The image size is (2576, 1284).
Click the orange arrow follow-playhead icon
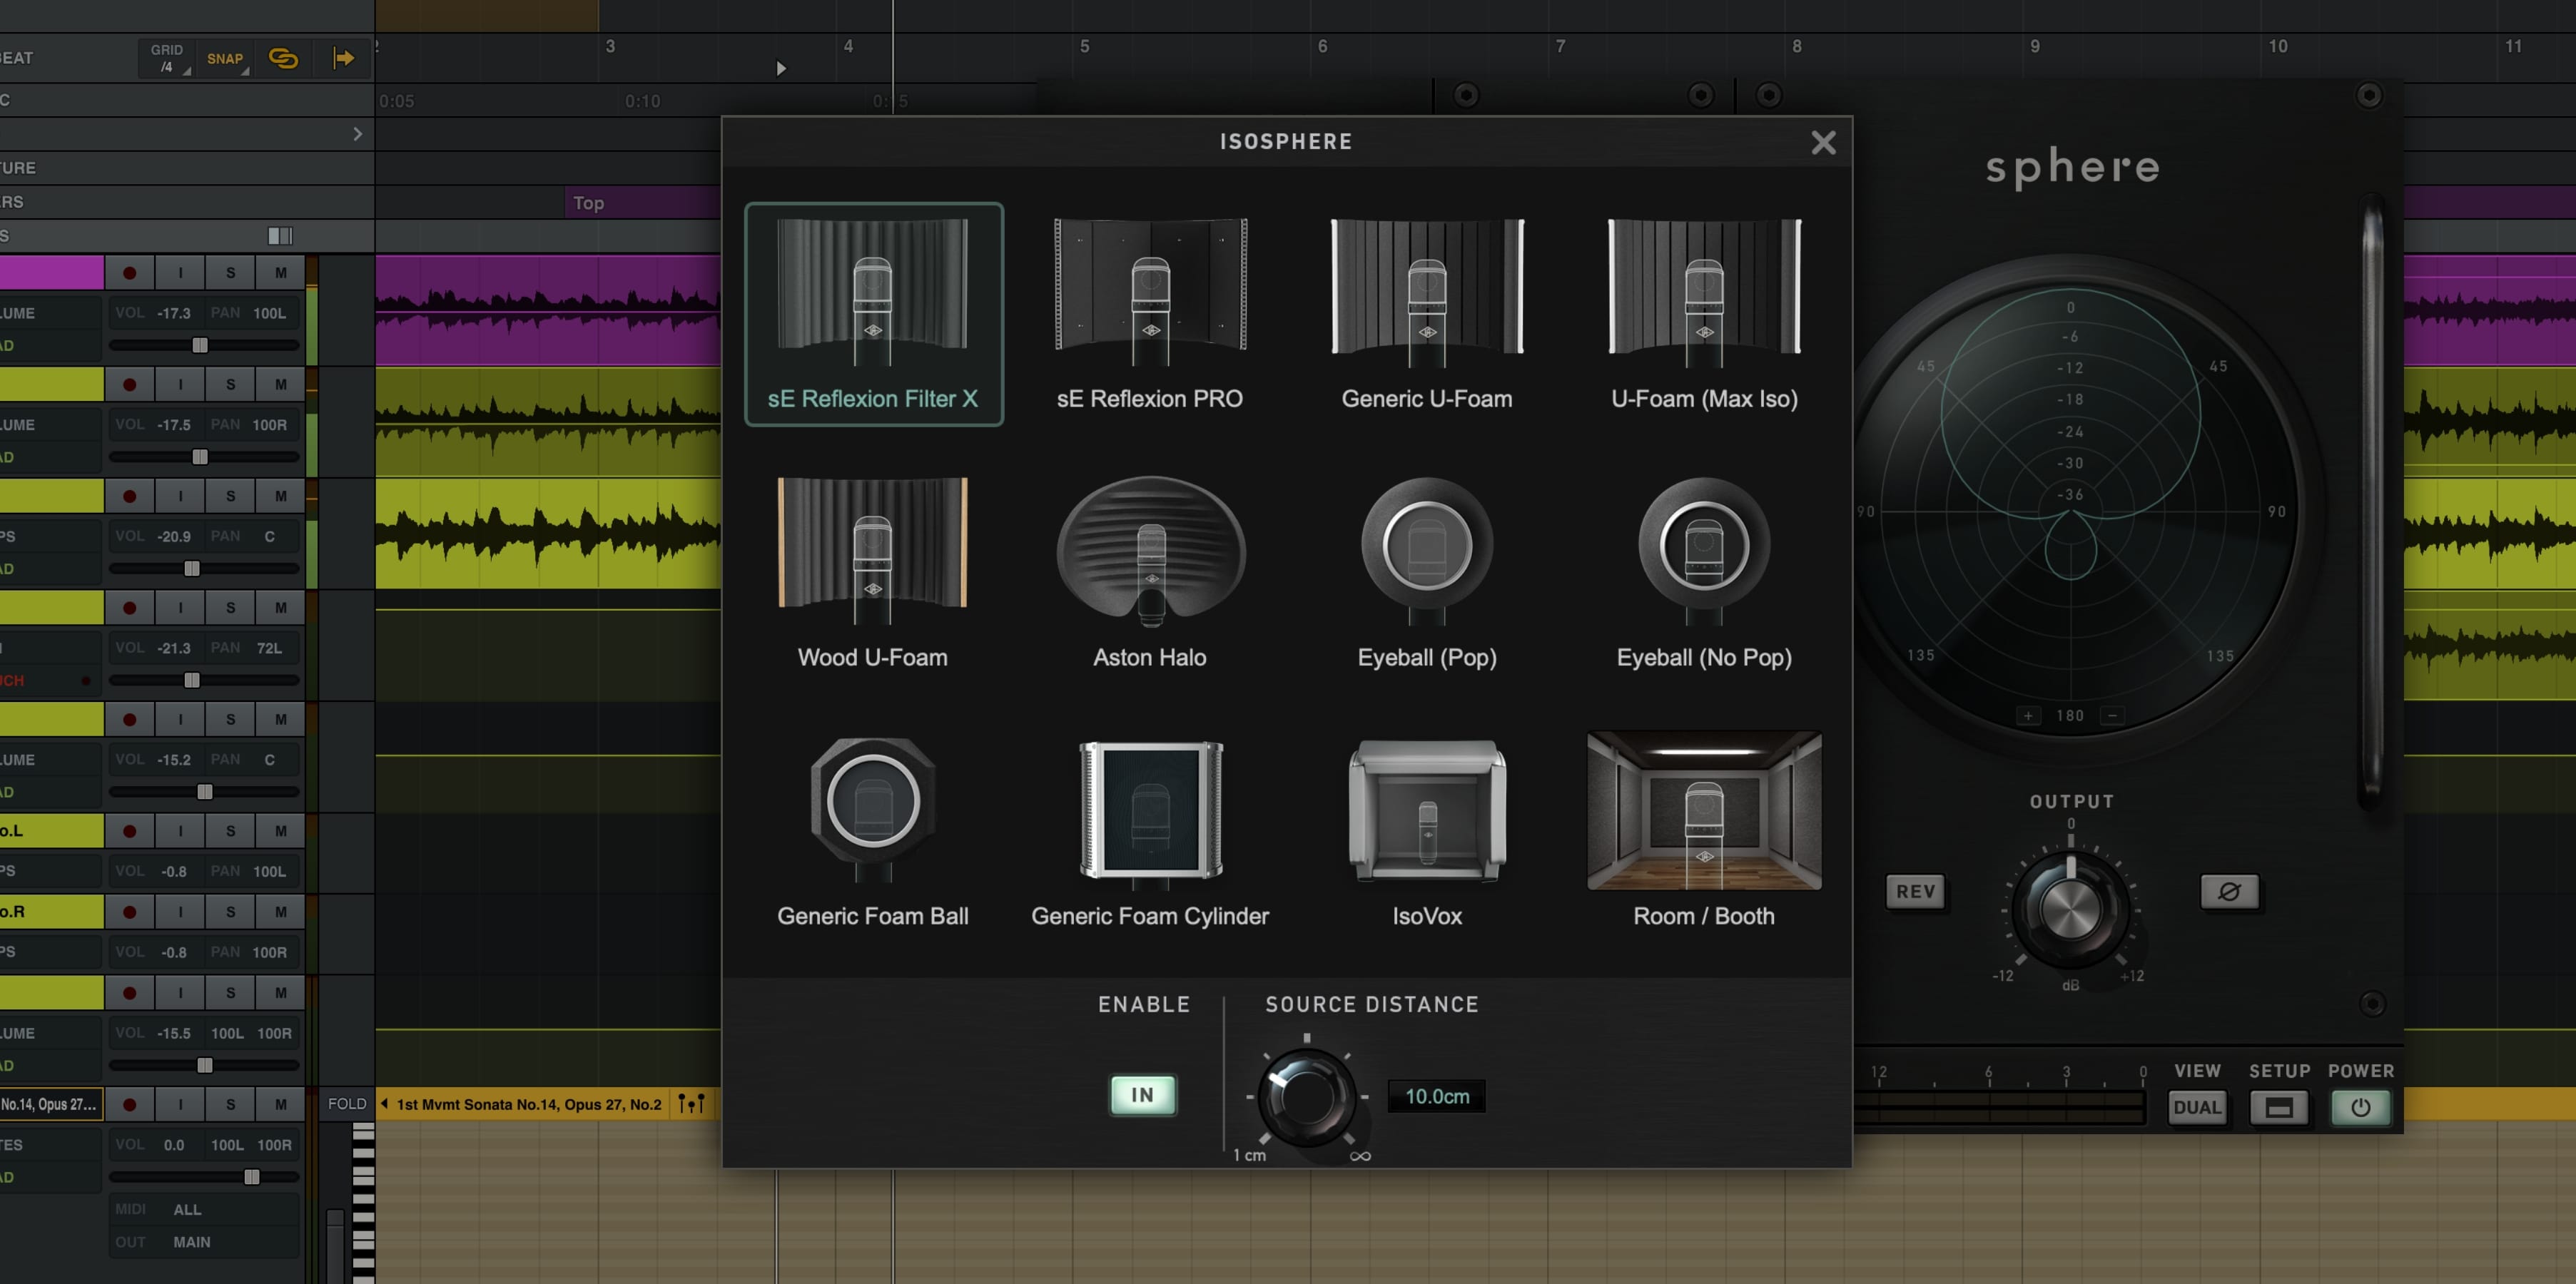tap(343, 58)
